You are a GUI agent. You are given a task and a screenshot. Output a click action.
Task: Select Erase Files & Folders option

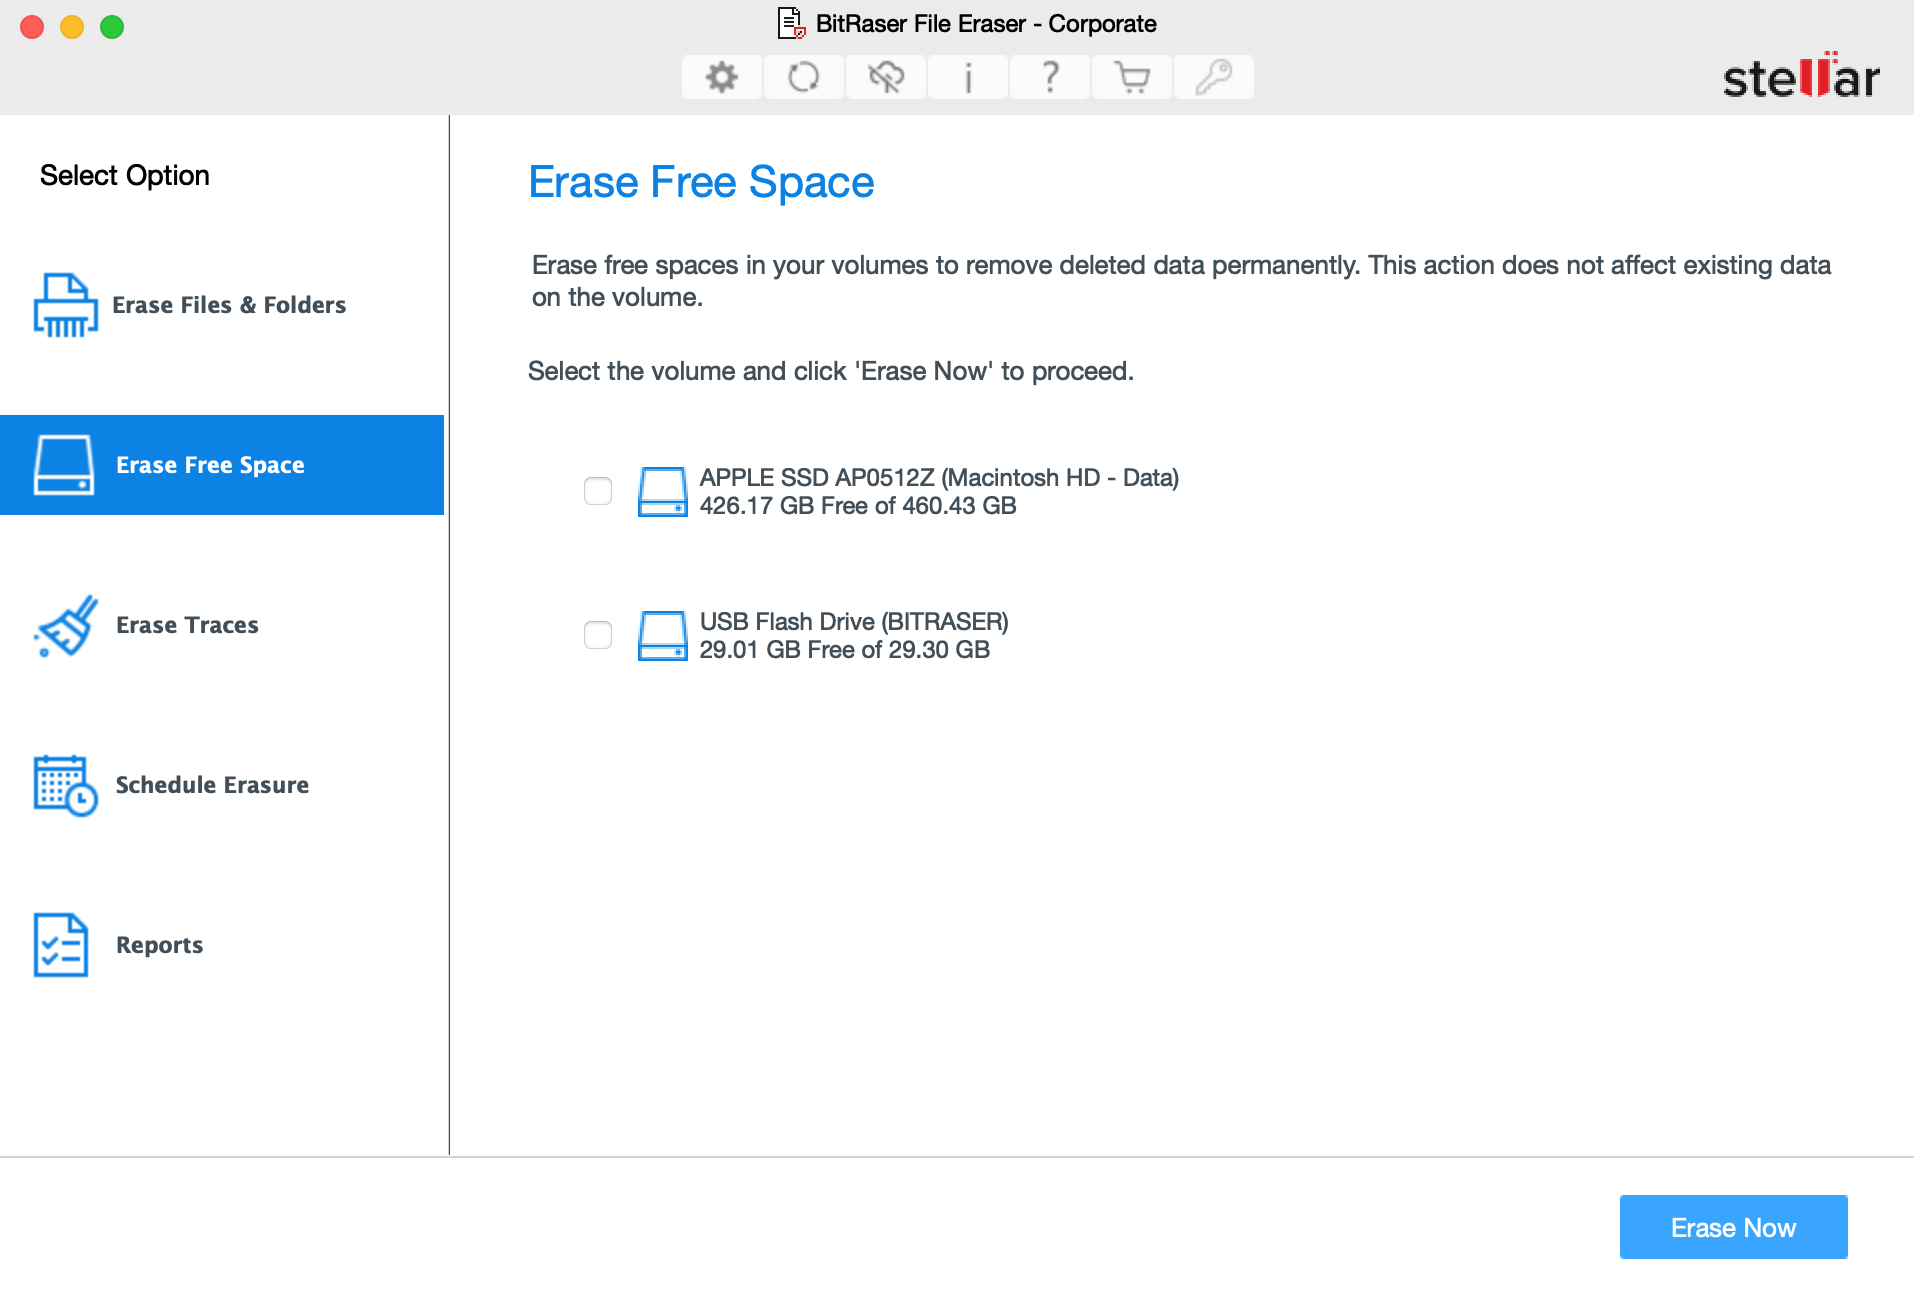tap(222, 305)
